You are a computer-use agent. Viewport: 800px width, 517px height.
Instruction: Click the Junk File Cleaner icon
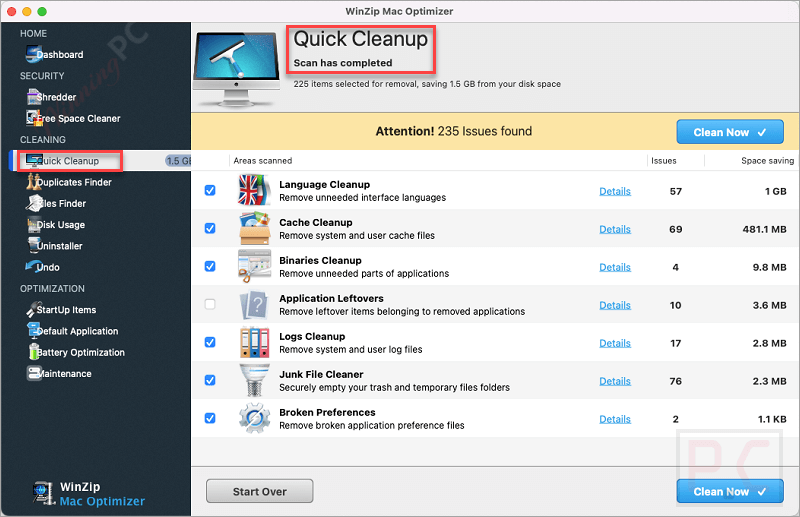click(x=254, y=381)
